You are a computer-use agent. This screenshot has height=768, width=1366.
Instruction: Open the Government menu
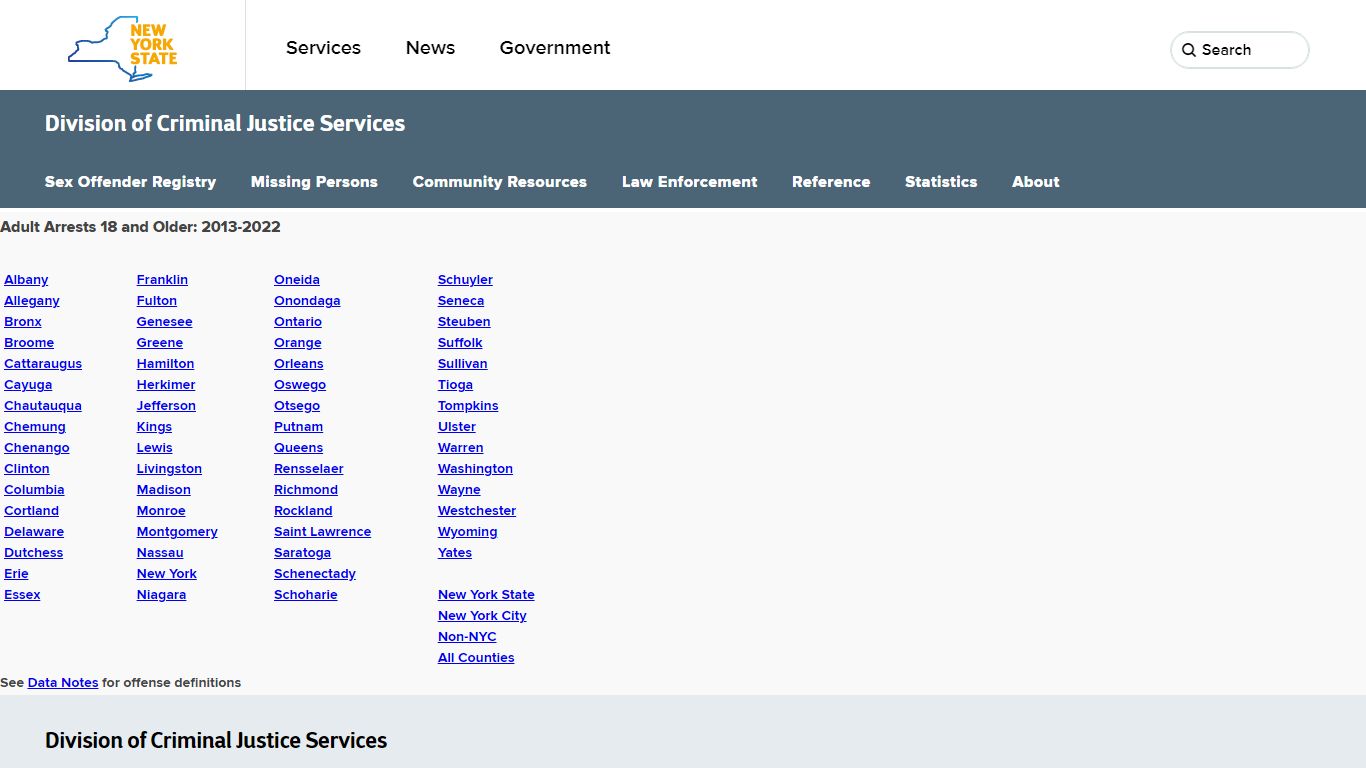(555, 48)
